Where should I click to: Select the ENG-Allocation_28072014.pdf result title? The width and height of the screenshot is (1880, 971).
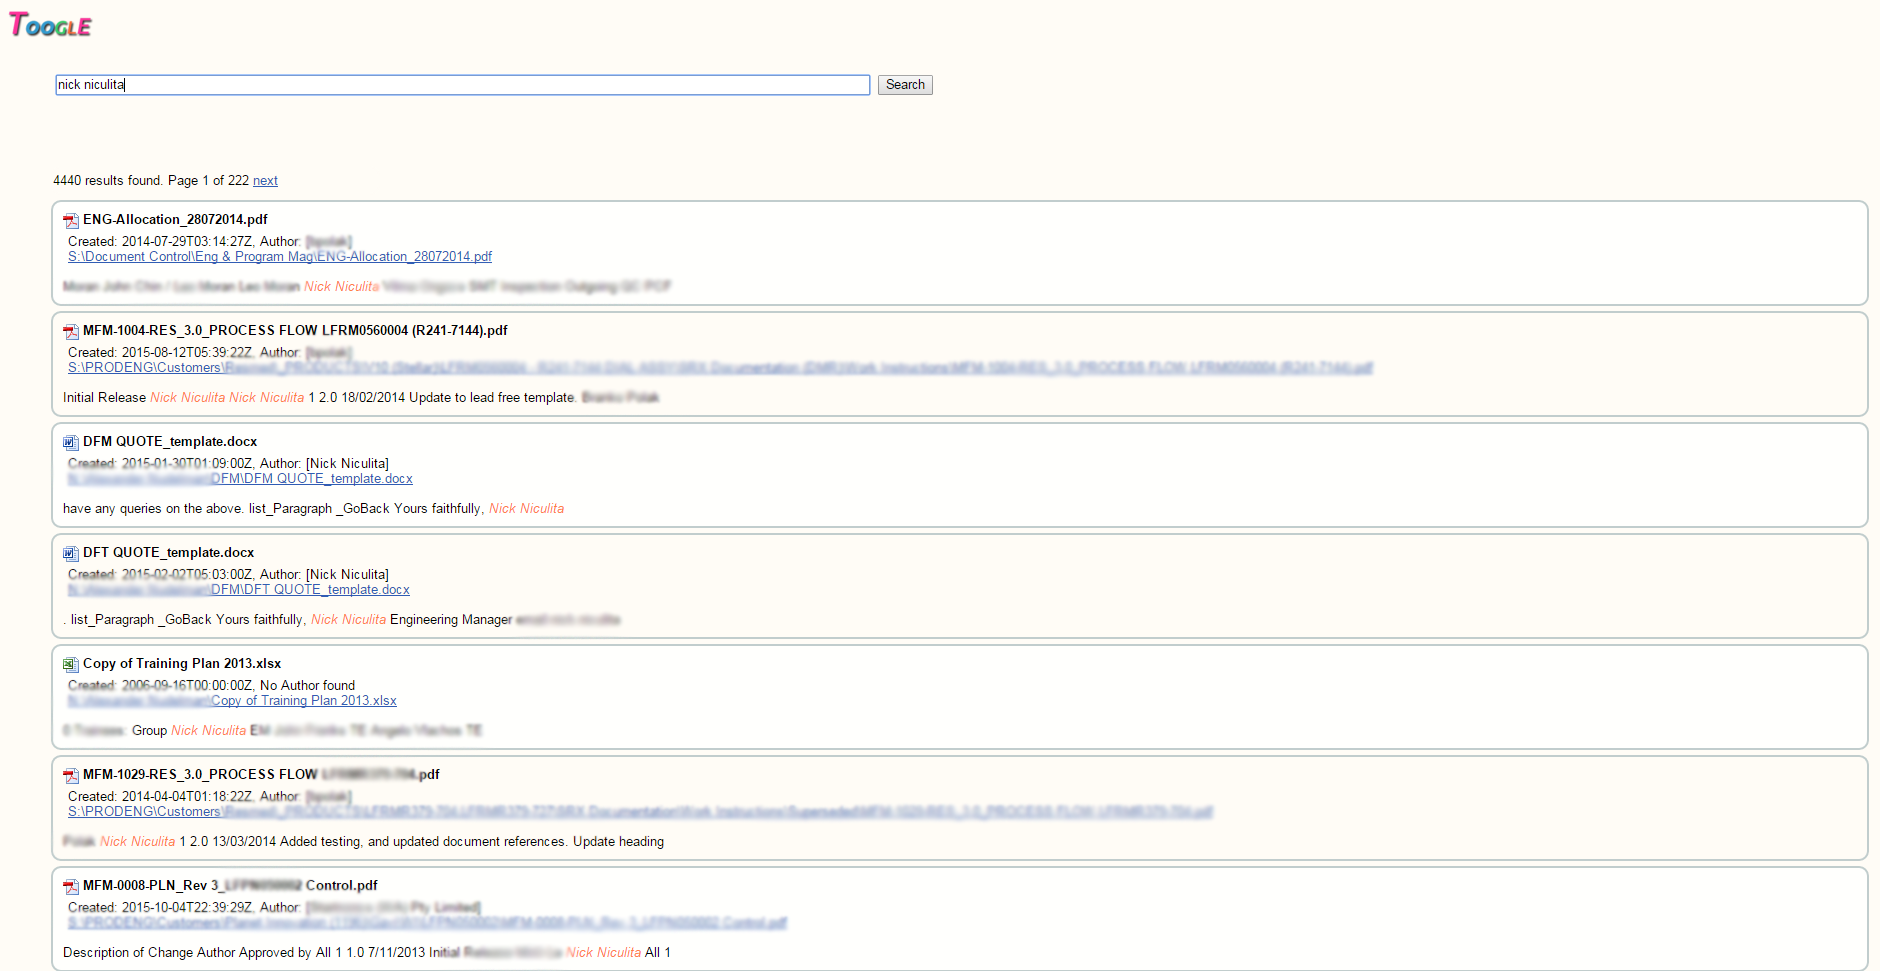(x=175, y=219)
